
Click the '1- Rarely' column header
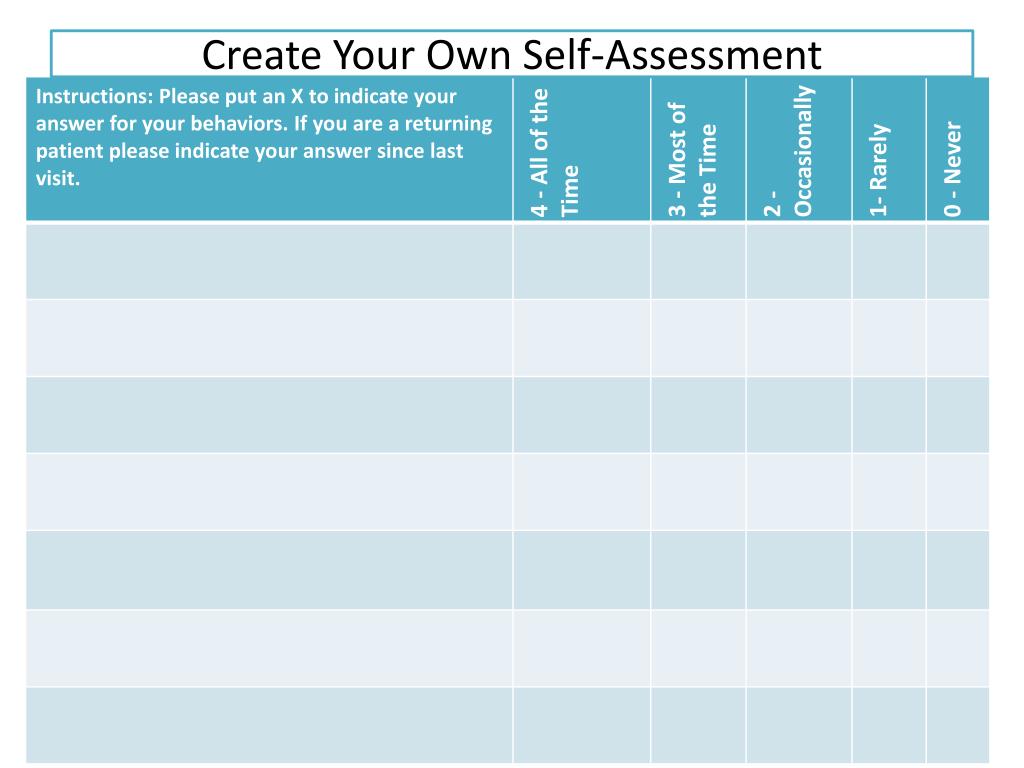[x=889, y=149]
